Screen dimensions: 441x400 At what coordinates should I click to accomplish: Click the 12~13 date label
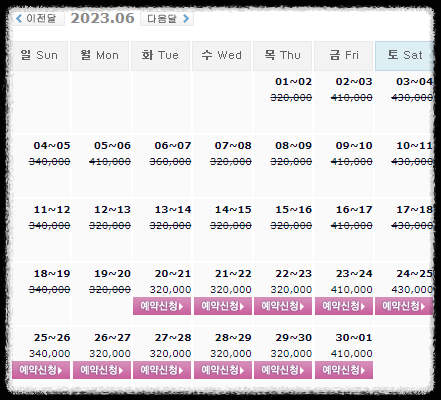(112, 210)
